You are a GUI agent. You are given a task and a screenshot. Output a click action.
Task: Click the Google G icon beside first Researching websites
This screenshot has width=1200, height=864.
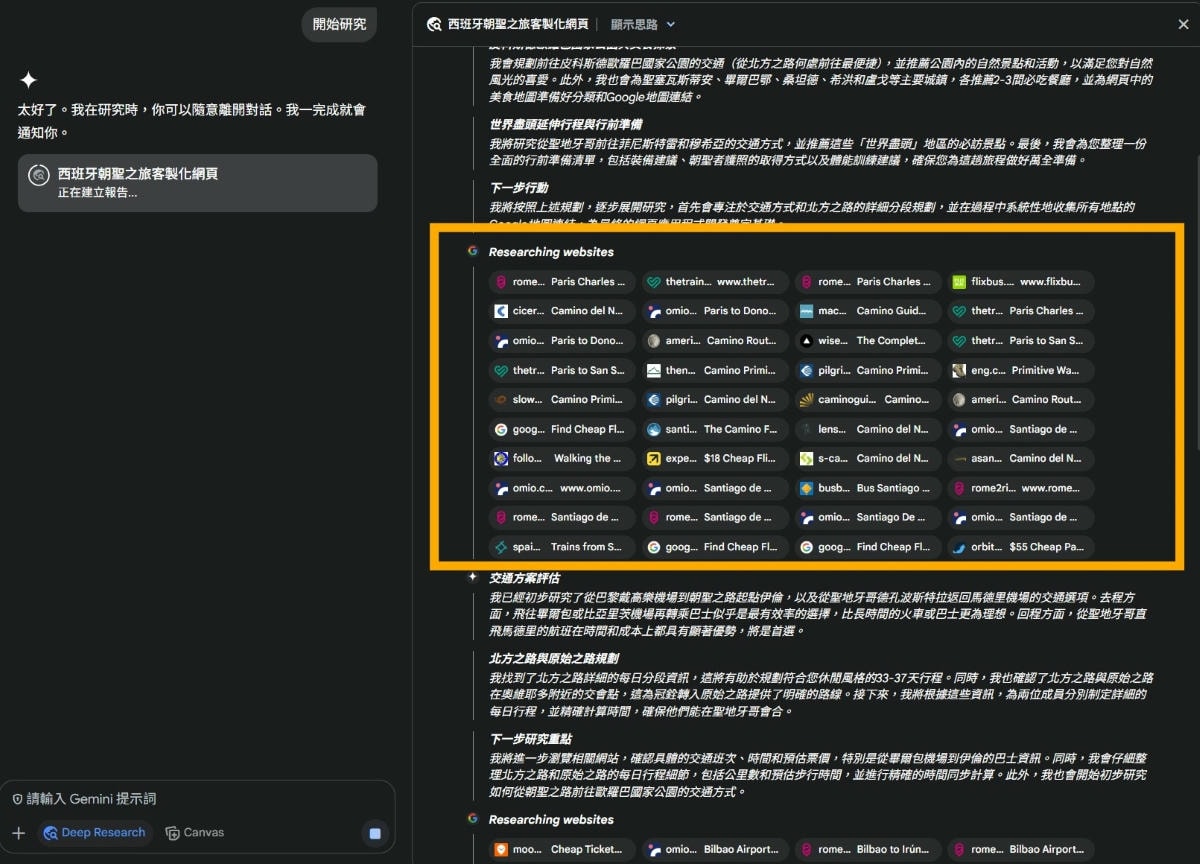pyautogui.click(x=473, y=251)
